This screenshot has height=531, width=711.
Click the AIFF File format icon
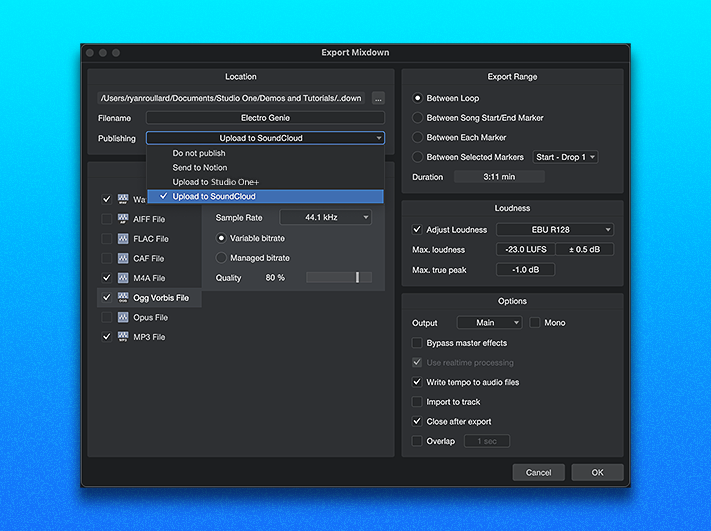[123, 219]
